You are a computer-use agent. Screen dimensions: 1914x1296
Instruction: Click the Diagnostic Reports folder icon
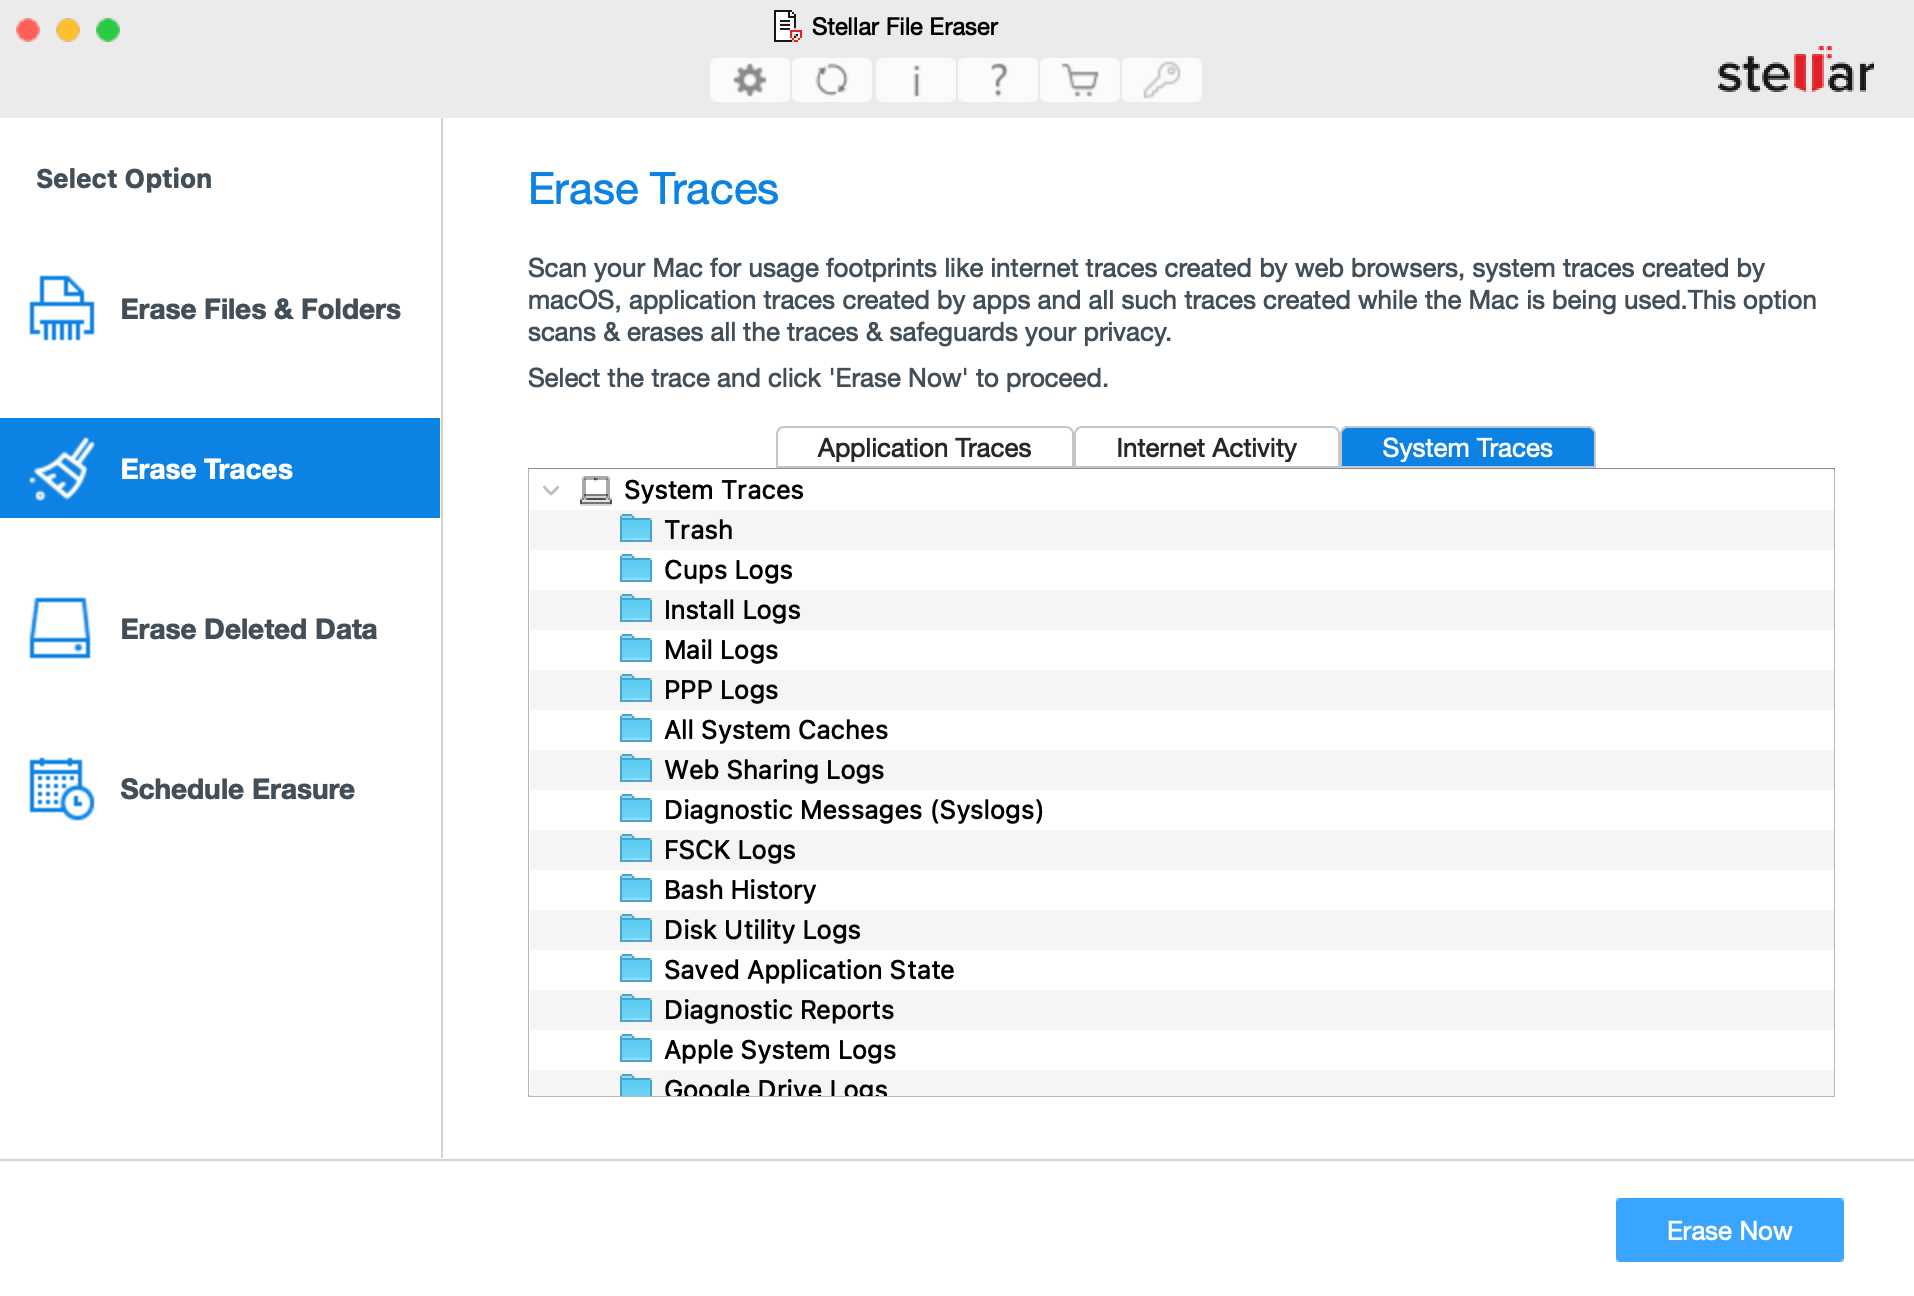[636, 1009]
